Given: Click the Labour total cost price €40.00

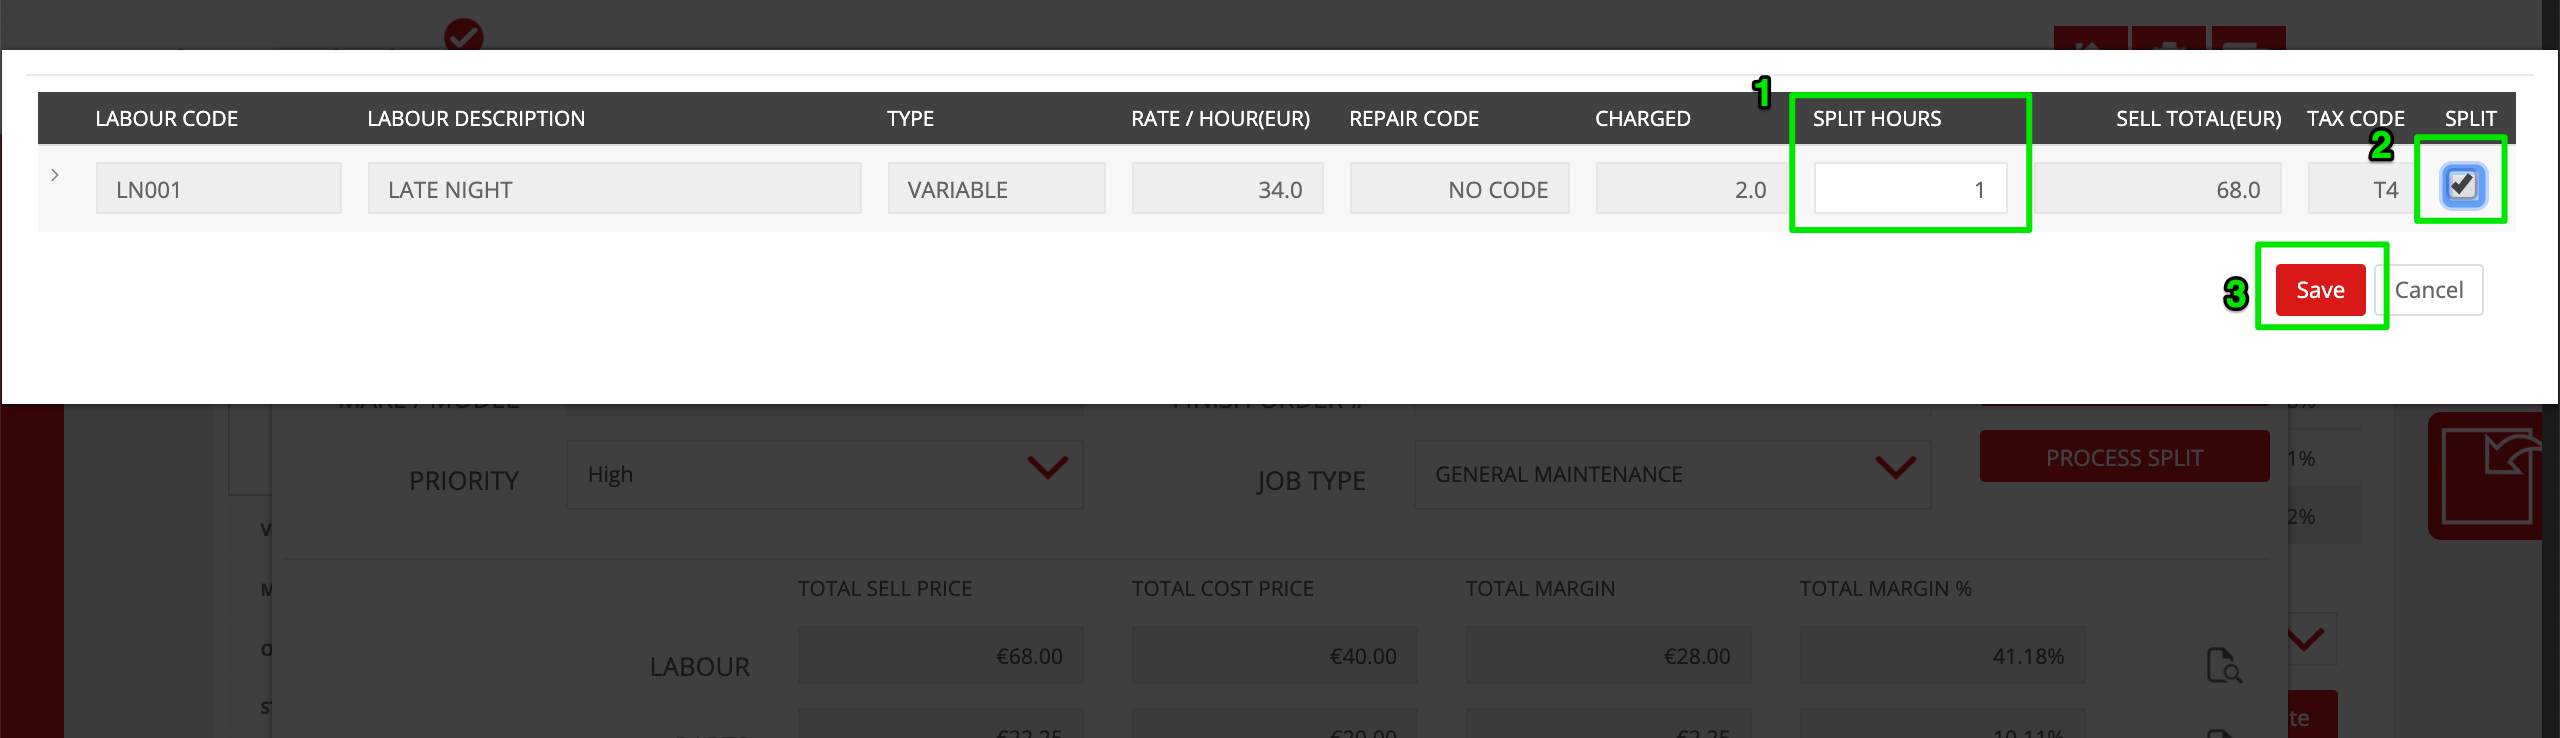Looking at the screenshot, I should 1274,656.
